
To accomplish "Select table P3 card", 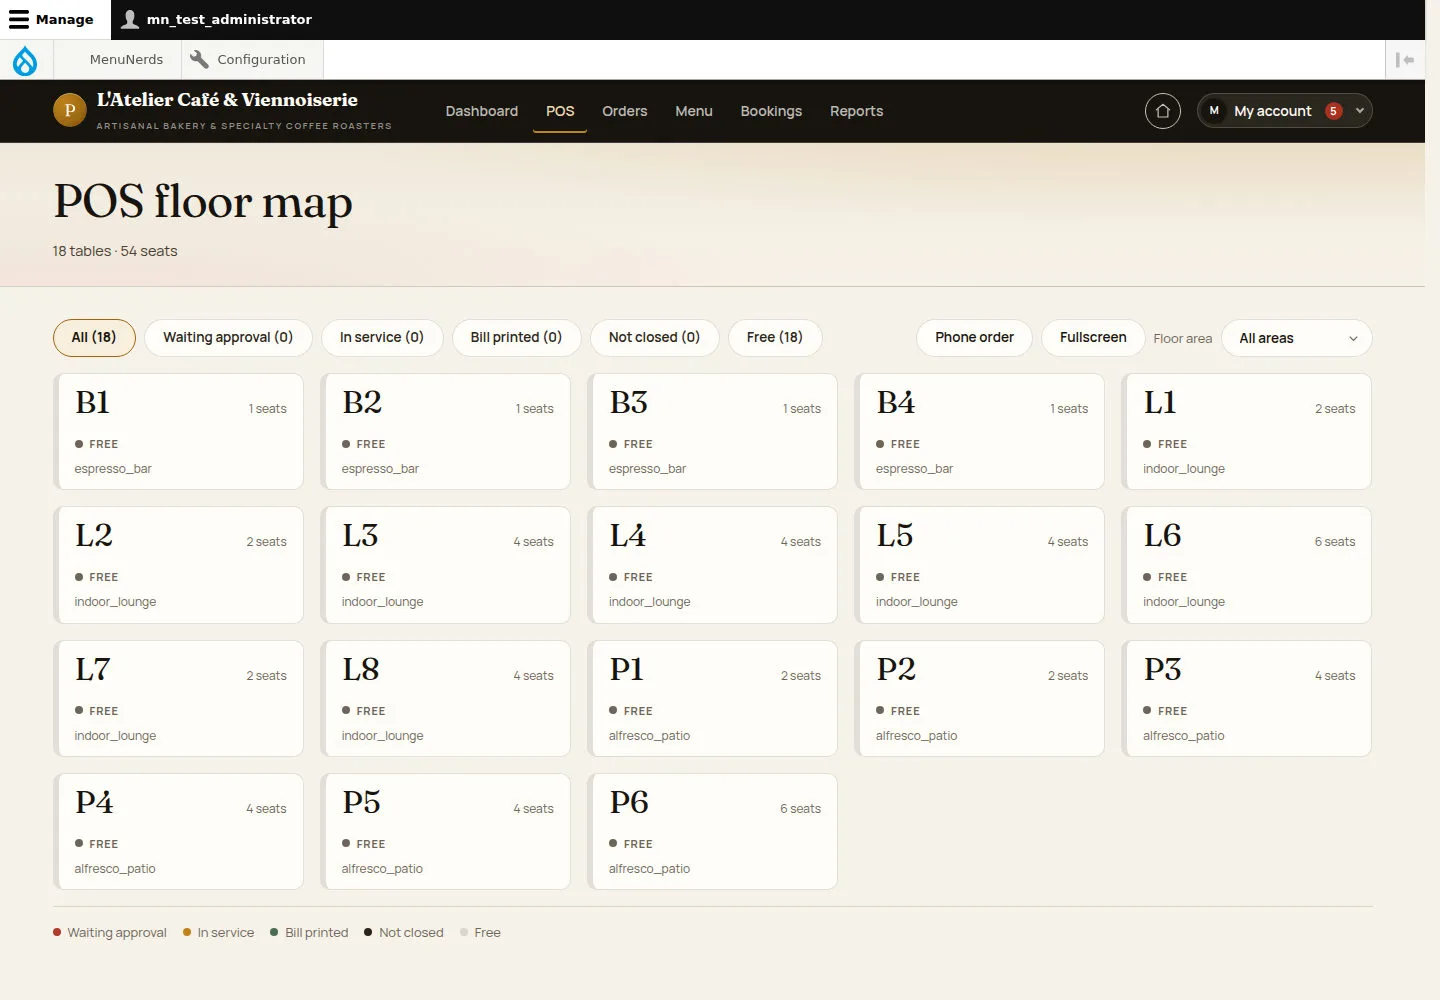I will tap(1247, 699).
